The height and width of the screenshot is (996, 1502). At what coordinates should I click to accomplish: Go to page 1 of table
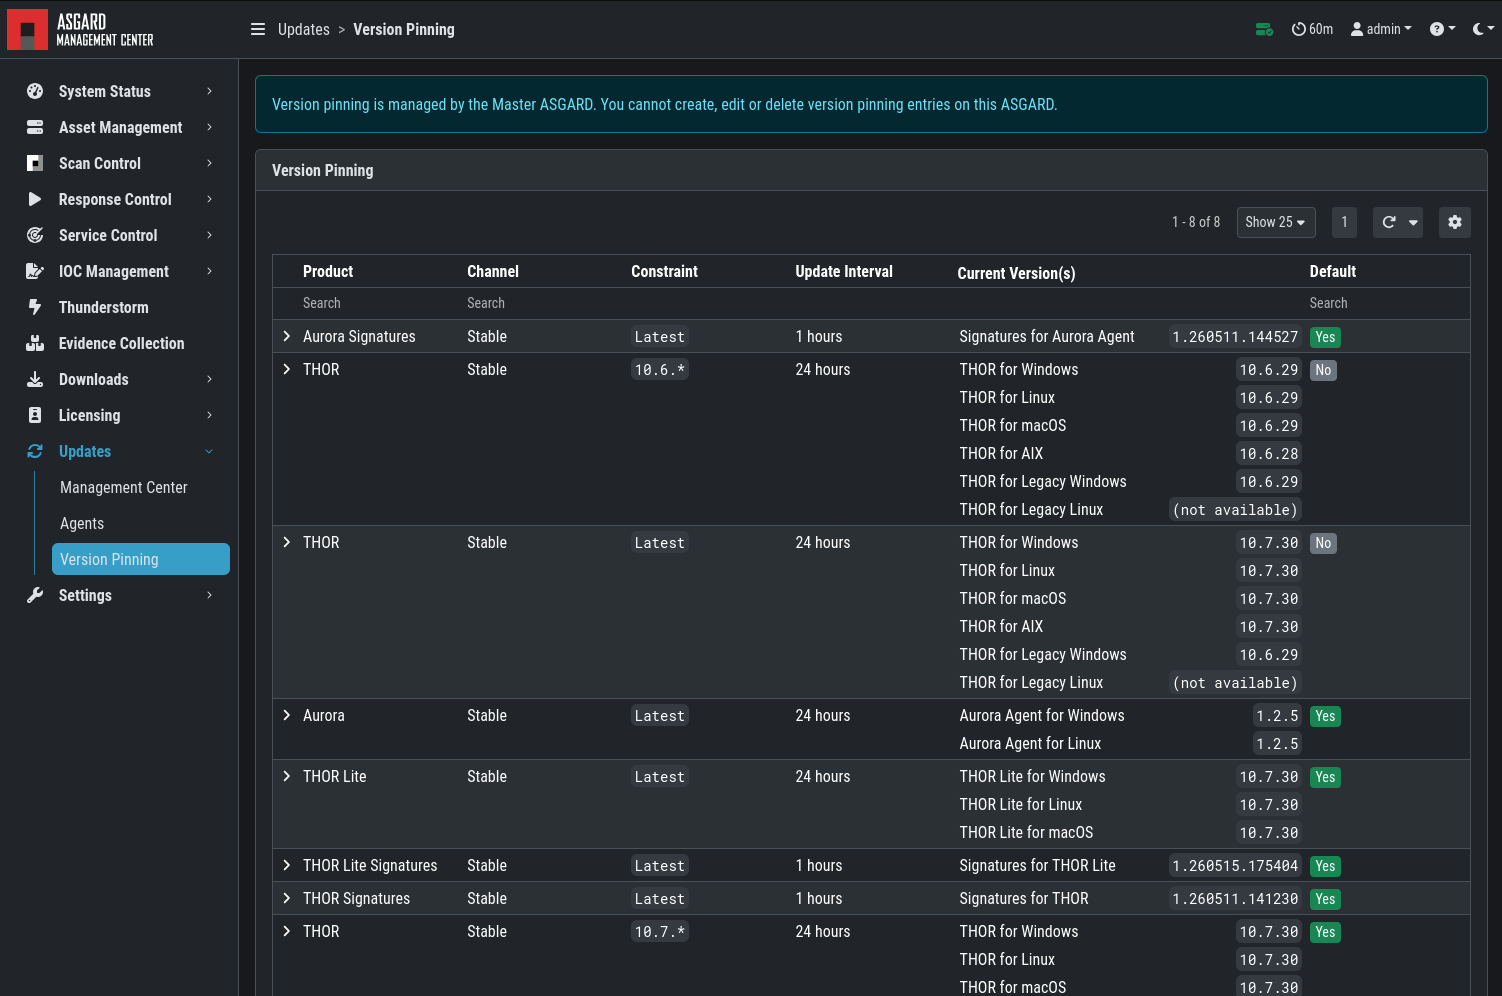click(1344, 222)
